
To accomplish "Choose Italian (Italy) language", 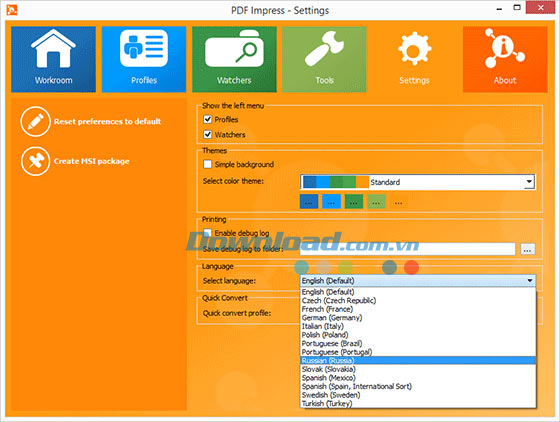I will (x=418, y=326).
